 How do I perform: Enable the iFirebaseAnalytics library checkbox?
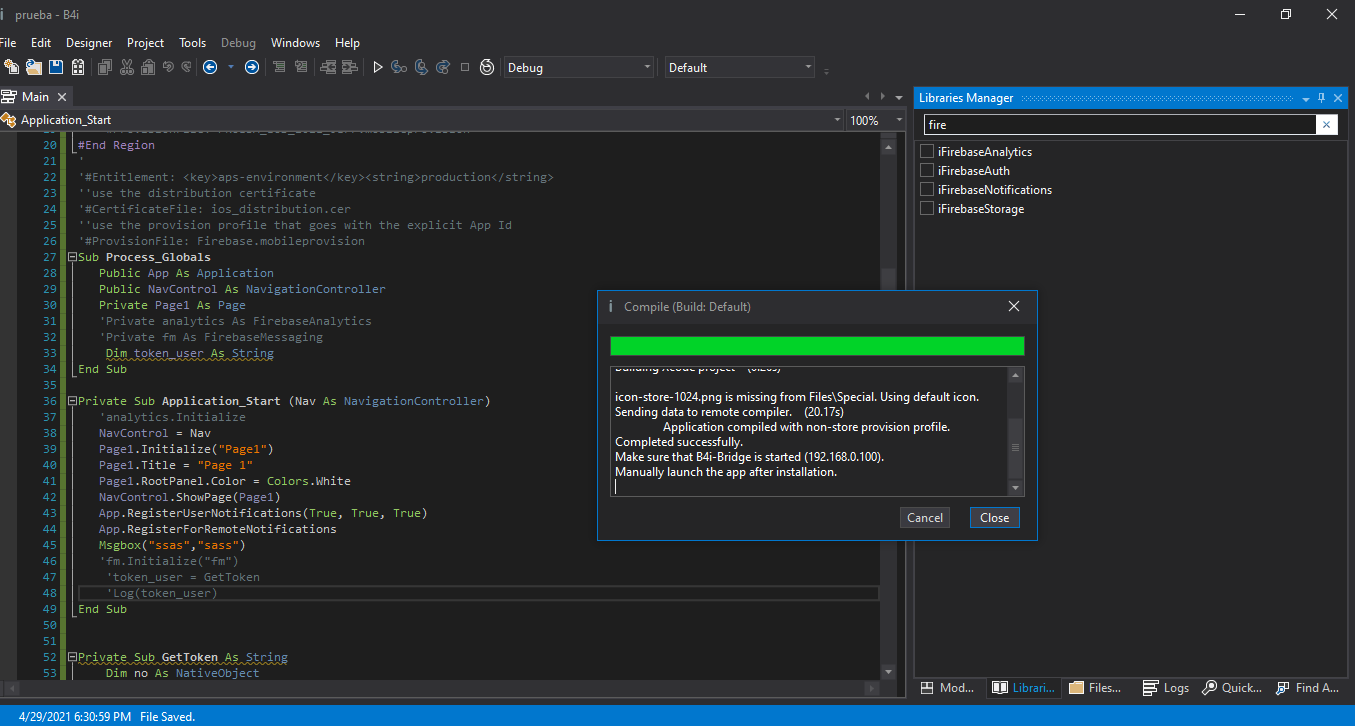tap(927, 152)
